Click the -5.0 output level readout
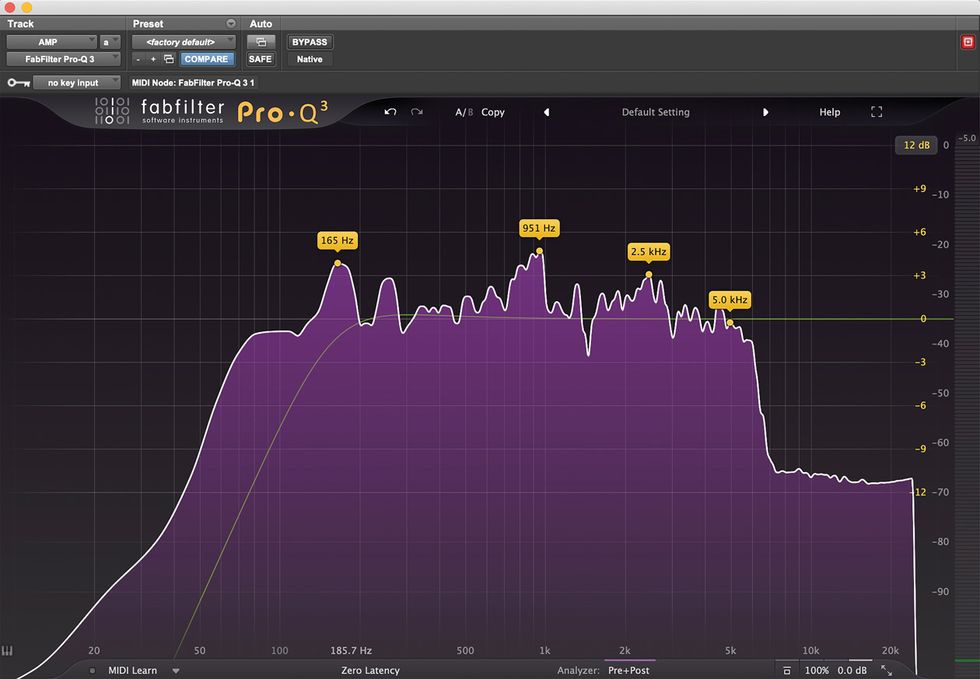Viewport: 980px width, 679px height. 966,138
